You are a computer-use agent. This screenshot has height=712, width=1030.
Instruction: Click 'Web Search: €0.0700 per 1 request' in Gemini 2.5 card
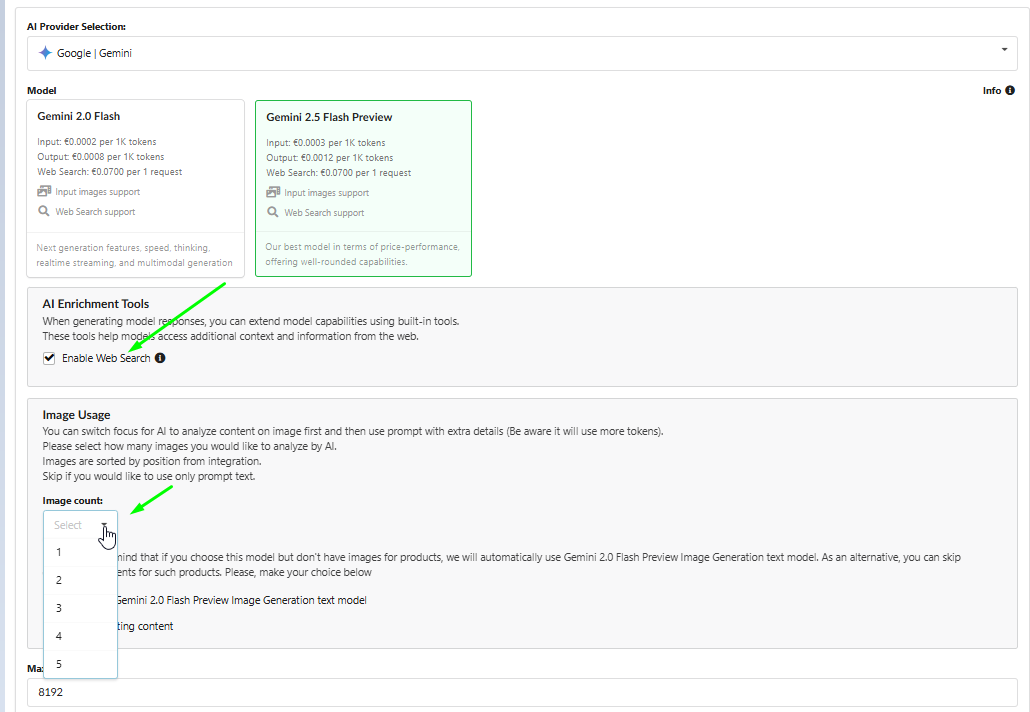tap(338, 173)
